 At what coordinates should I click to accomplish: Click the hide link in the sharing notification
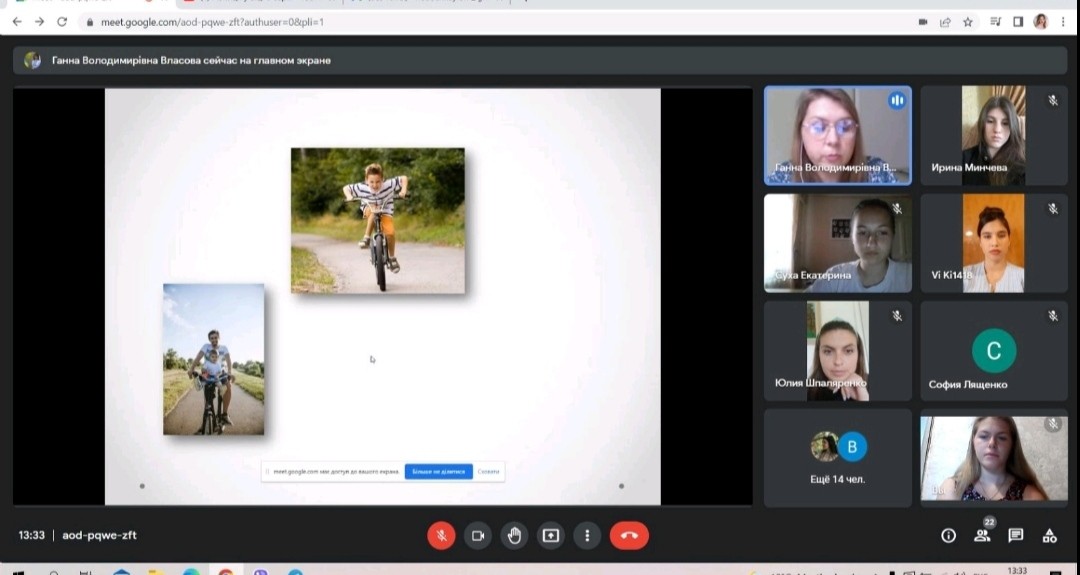(488, 471)
